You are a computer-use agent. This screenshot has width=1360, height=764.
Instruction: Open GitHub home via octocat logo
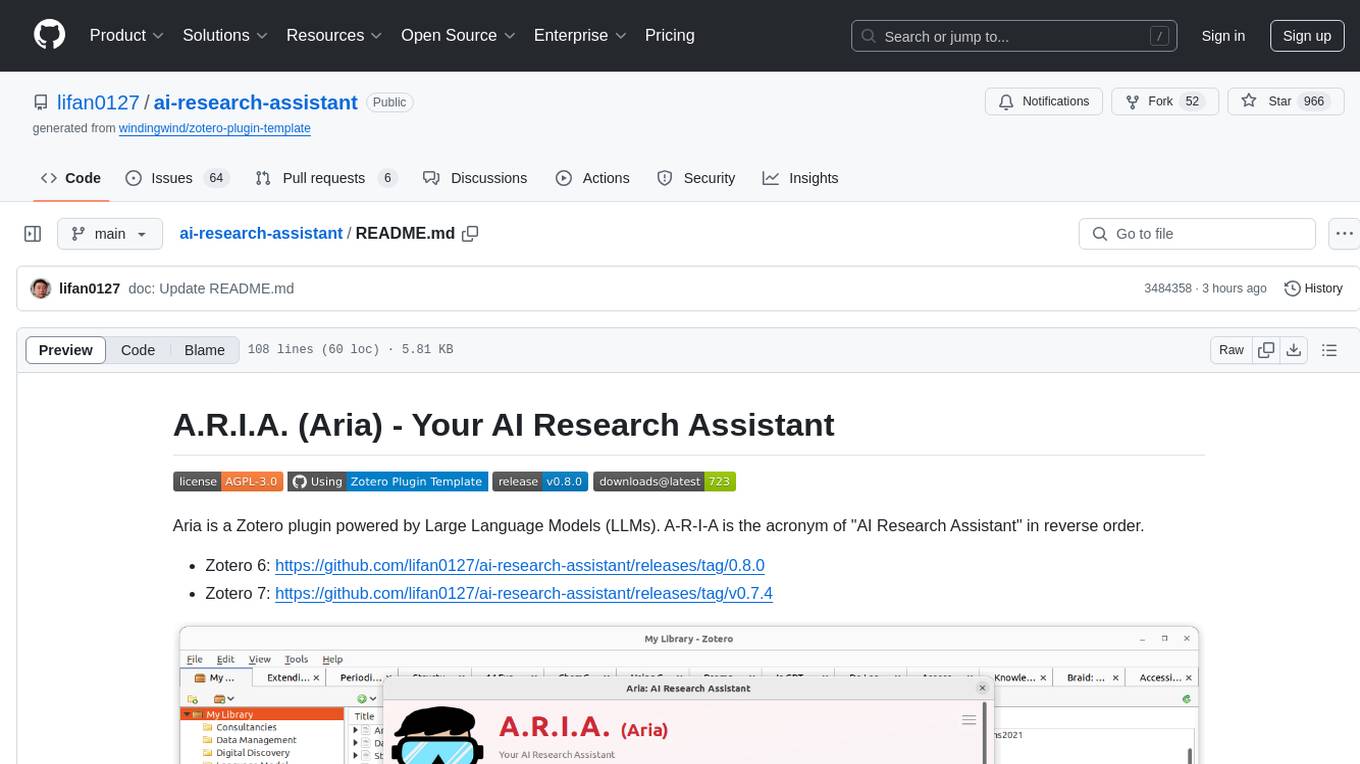49,35
